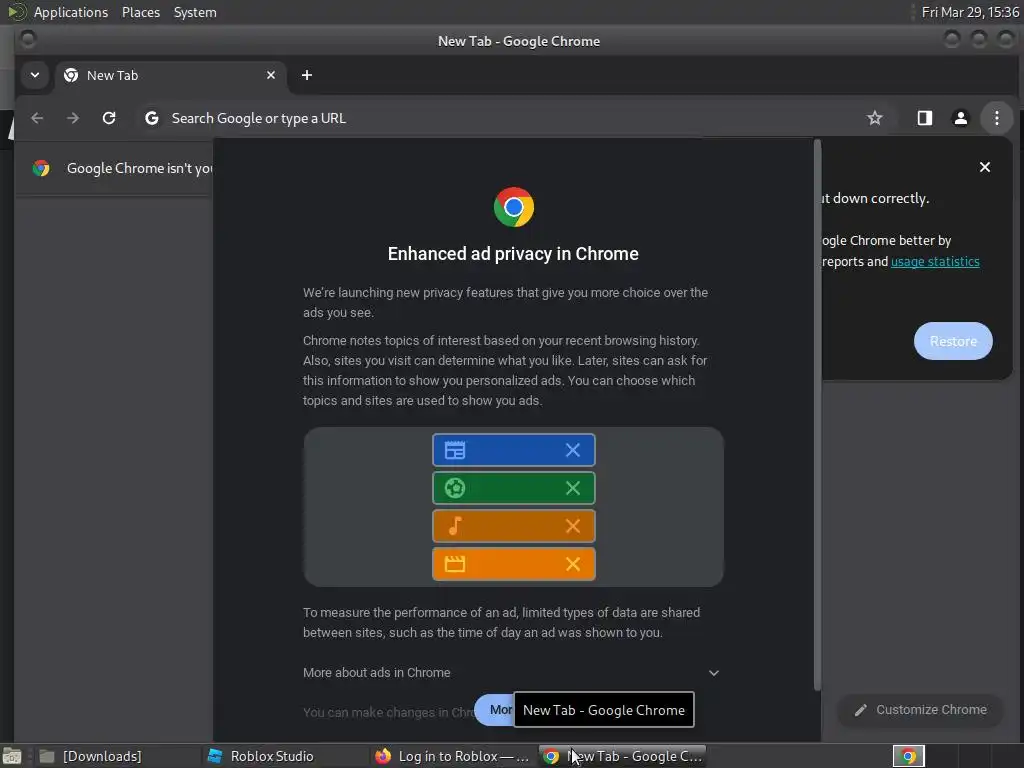Viewport: 1024px width, 768px height.
Task: Click the show desktop taskbar icon
Action: (12, 756)
